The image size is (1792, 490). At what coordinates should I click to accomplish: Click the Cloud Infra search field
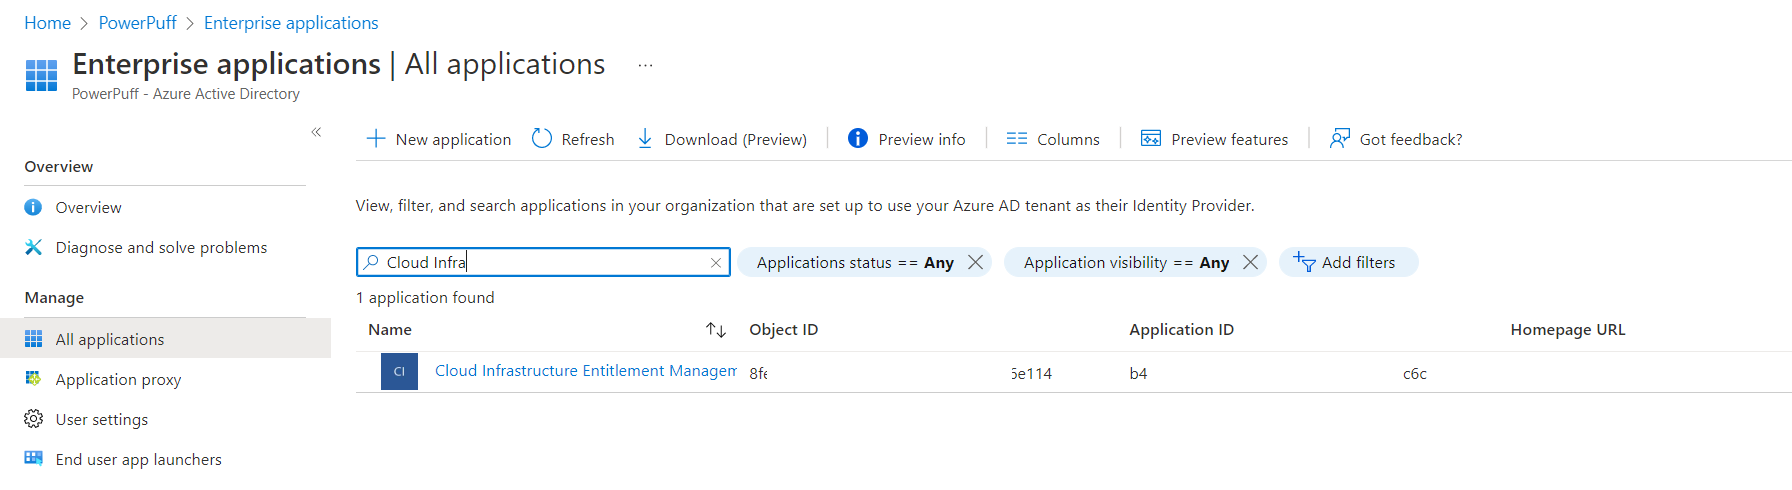[540, 262]
